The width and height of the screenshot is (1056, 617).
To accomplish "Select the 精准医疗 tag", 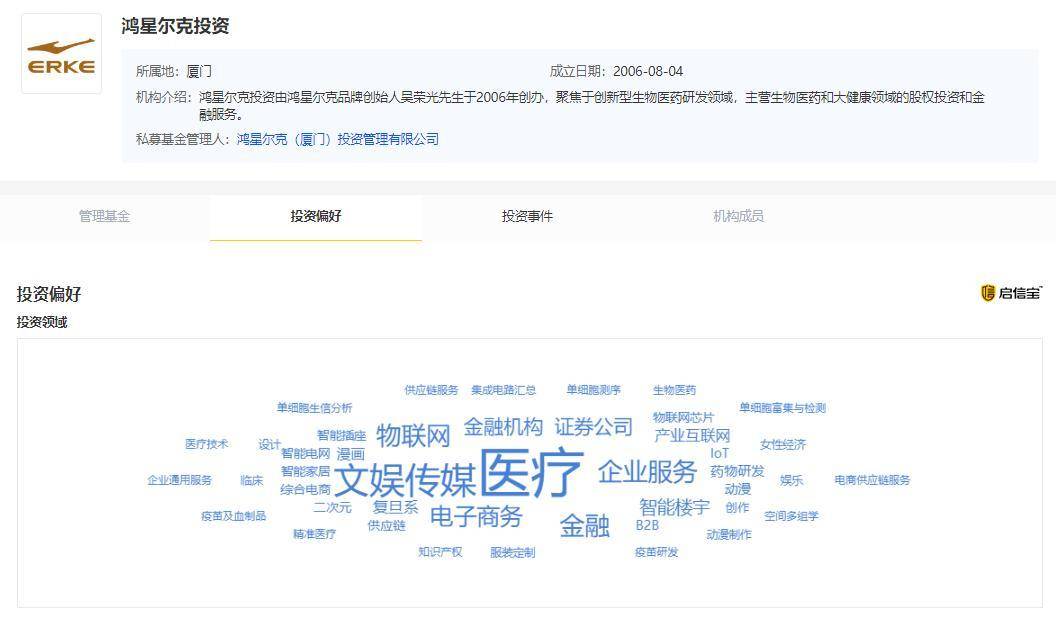I will click(315, 534).
